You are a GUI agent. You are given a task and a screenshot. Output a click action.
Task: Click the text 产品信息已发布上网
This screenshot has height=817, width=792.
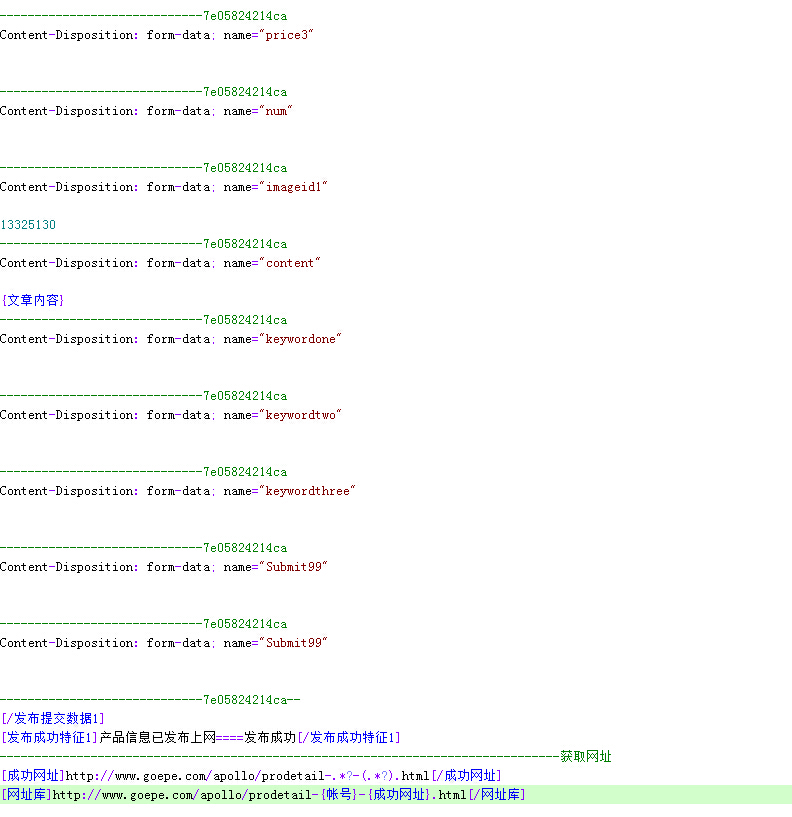pyautogui.click(x=158, y=738)
